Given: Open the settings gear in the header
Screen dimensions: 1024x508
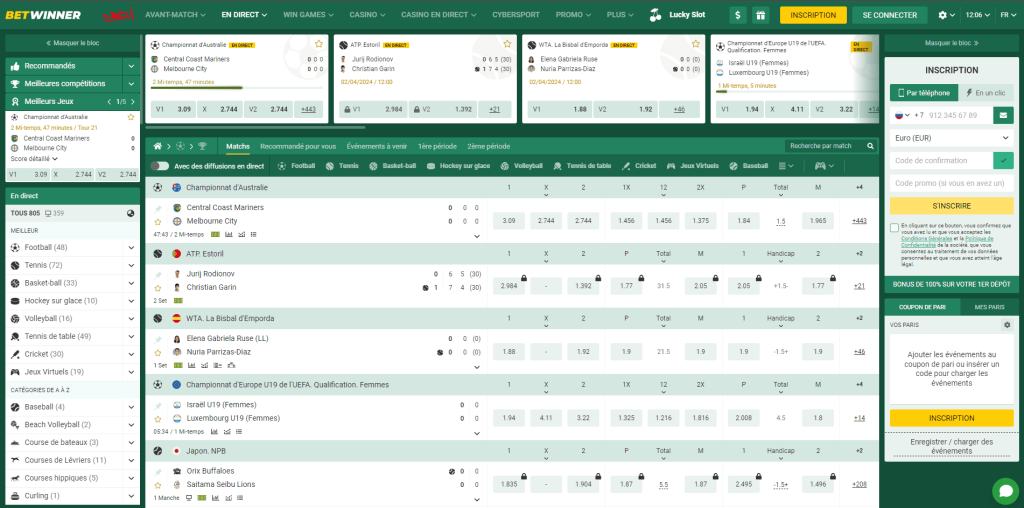Looking at the screenshot, I should point(942,15).
